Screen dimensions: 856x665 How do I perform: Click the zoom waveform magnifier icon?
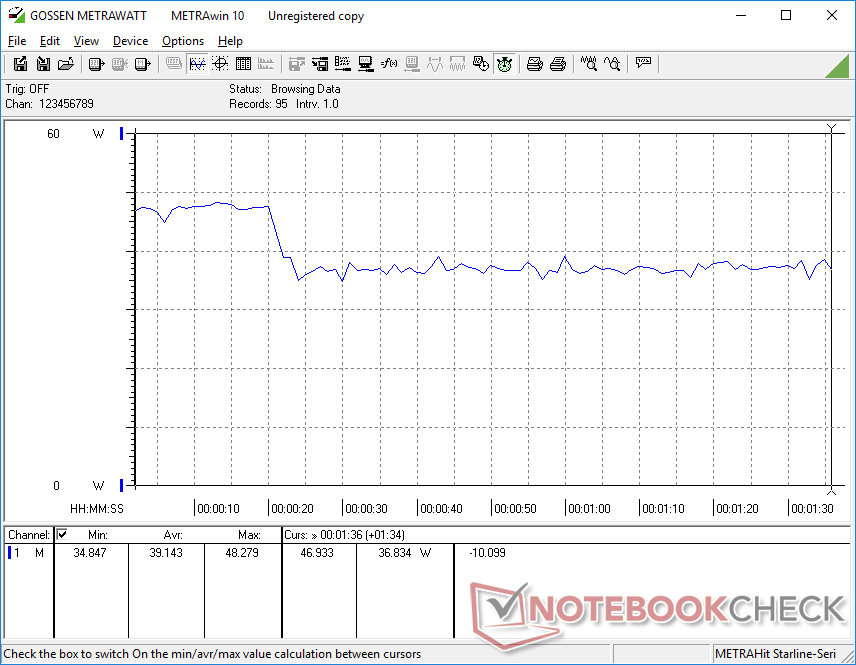pyautogui.click(x=589, y=64)
